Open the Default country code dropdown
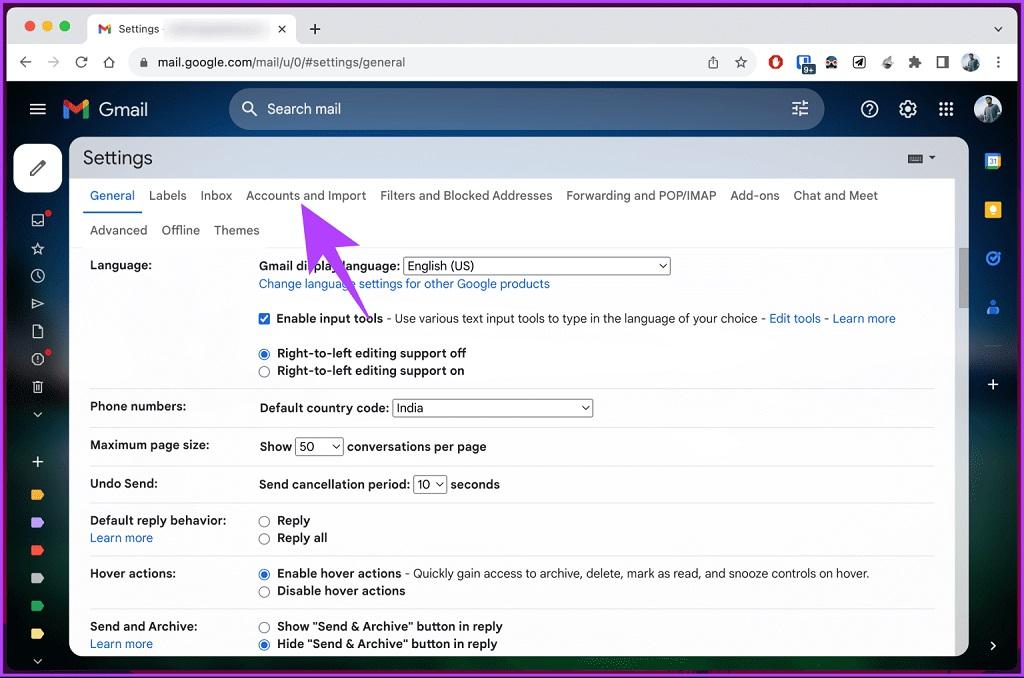1024x678 pixels. (x=492, y=408)
